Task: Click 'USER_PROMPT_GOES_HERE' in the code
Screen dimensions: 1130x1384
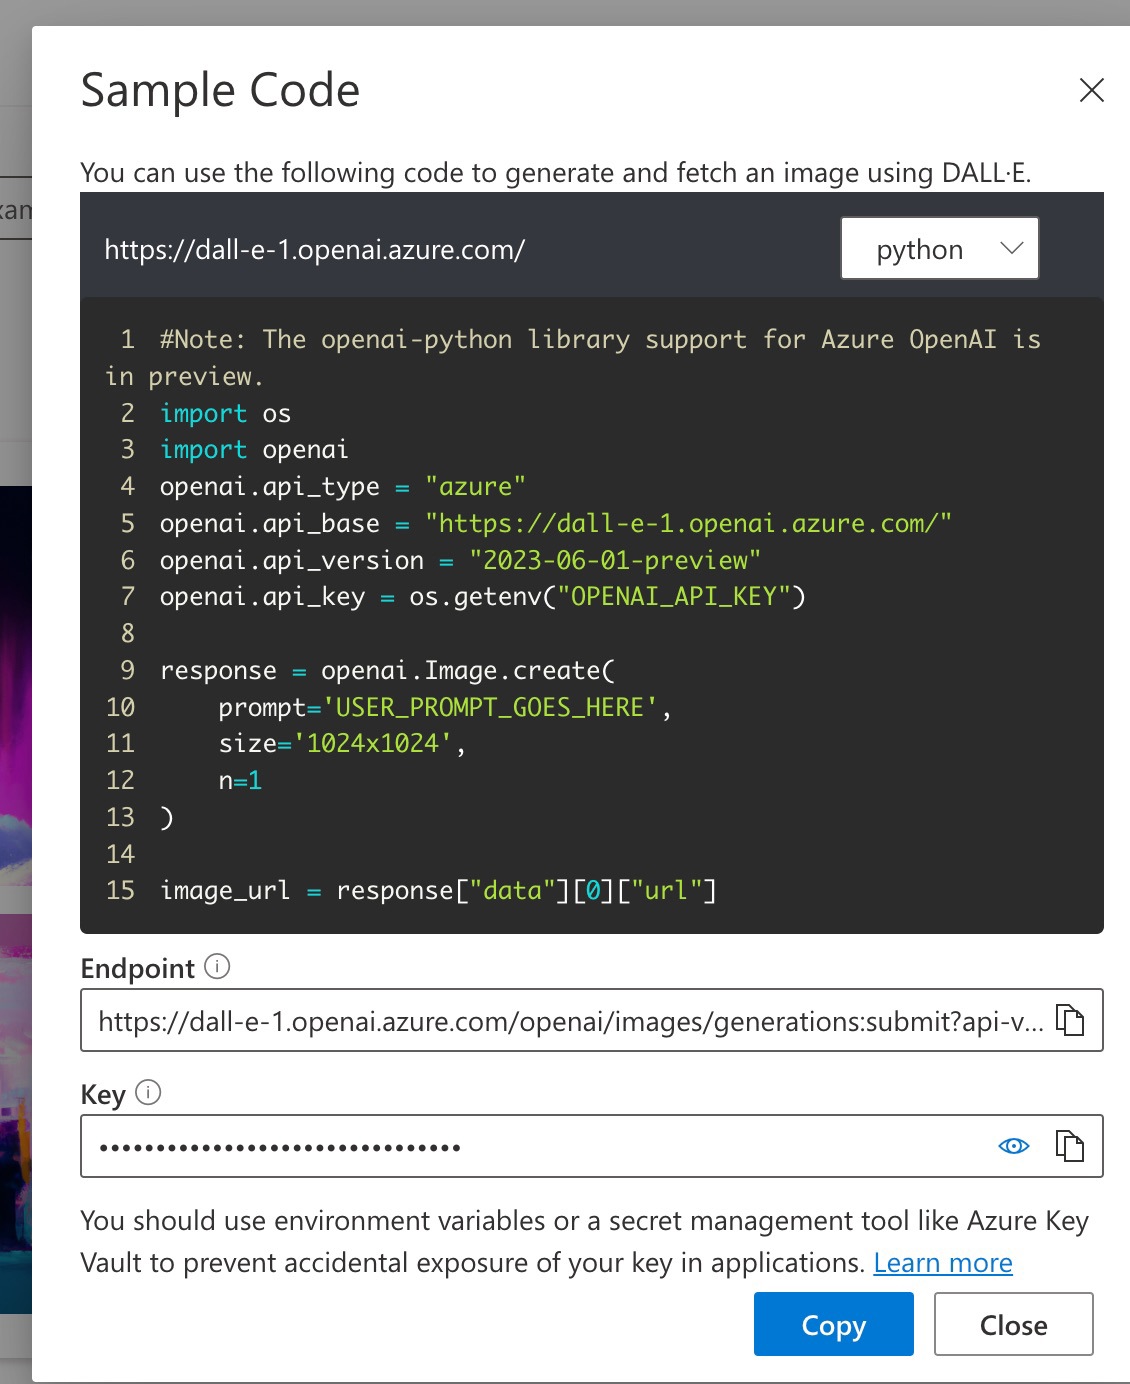Action: (490, 707)
